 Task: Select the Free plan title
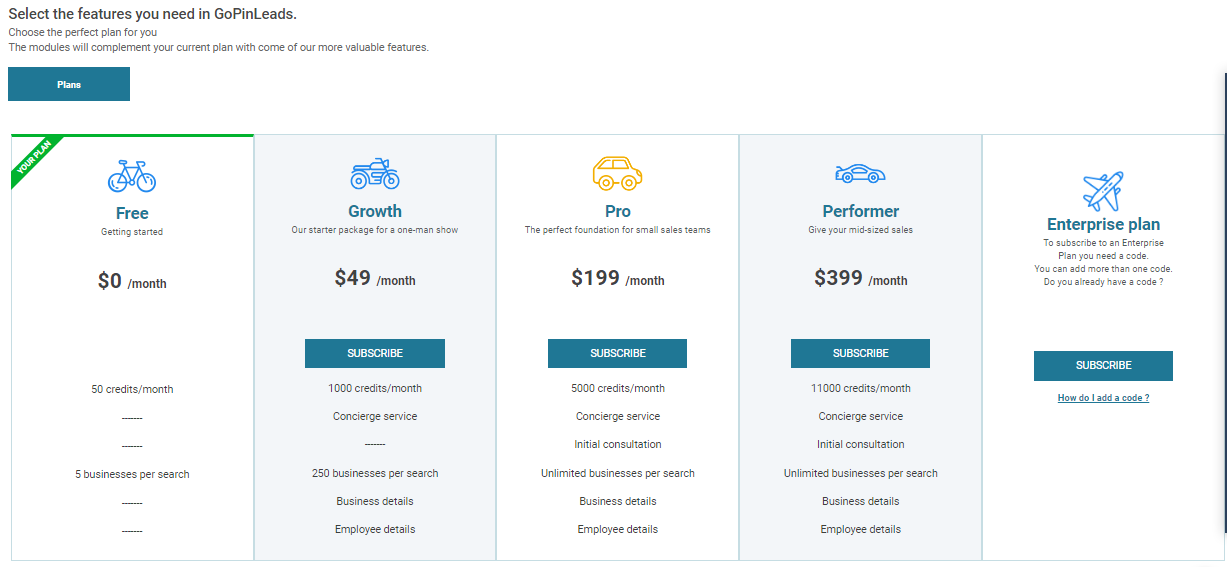(x=132, y=213)
